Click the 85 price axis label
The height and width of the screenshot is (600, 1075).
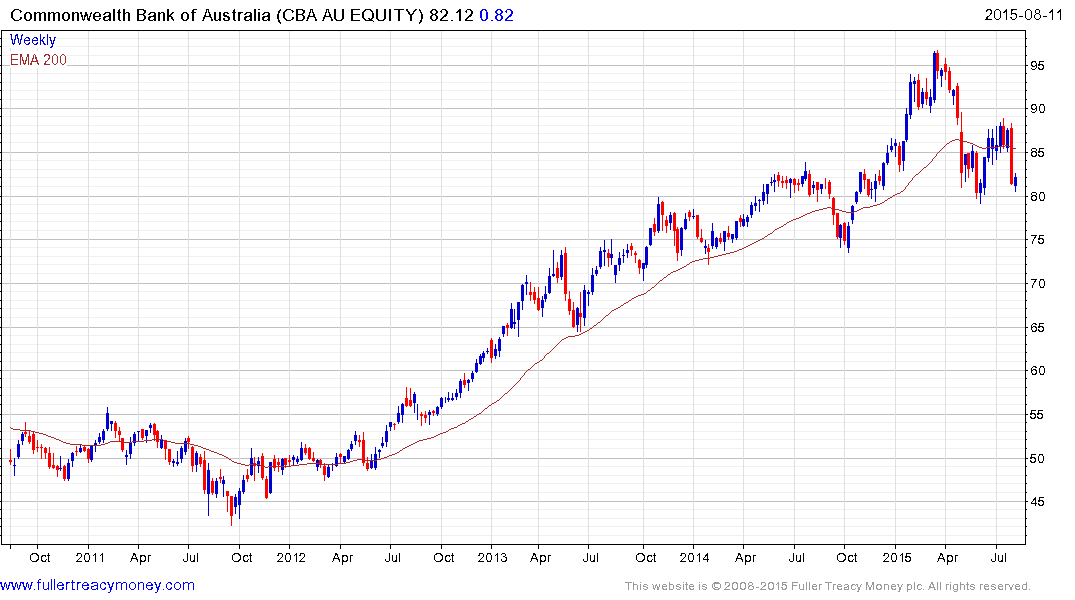(1037, 153)
